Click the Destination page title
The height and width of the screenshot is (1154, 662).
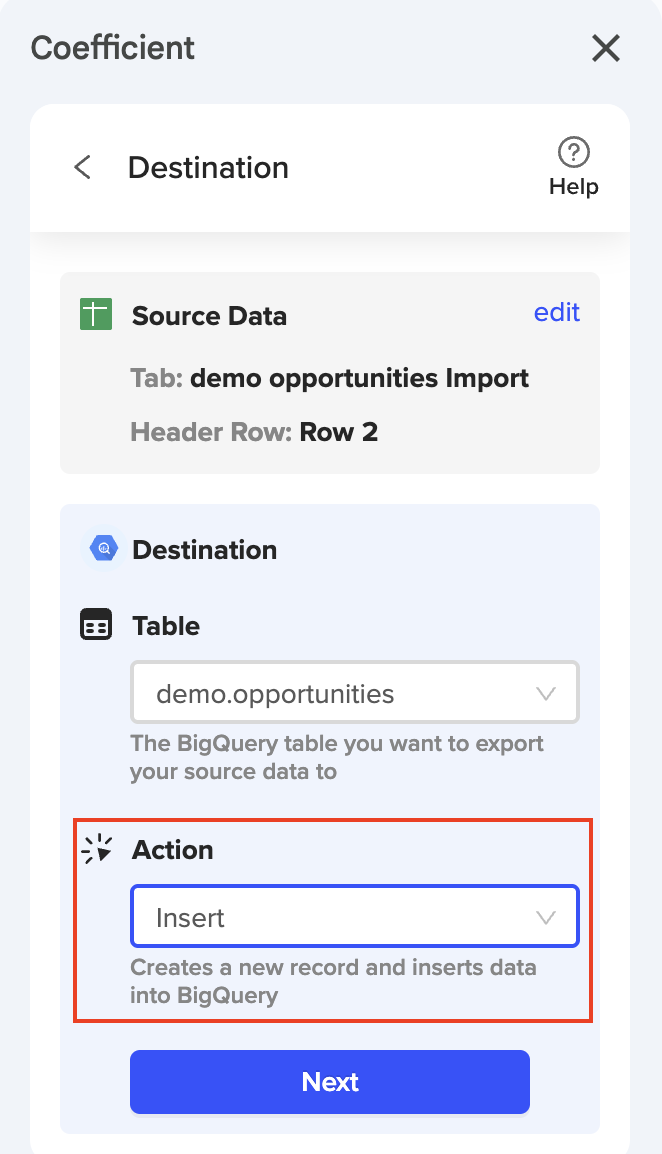click(x=208, y=167)
